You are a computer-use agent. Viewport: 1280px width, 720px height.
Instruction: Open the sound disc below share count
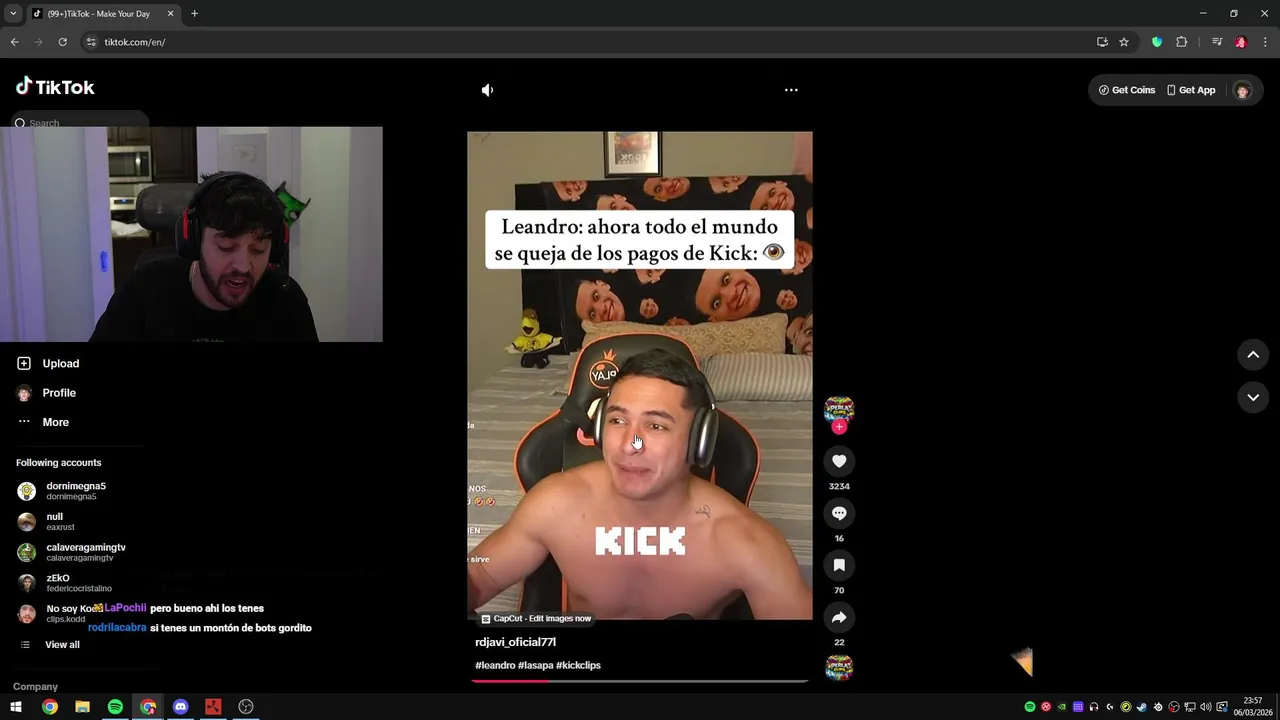click(839, 667)
